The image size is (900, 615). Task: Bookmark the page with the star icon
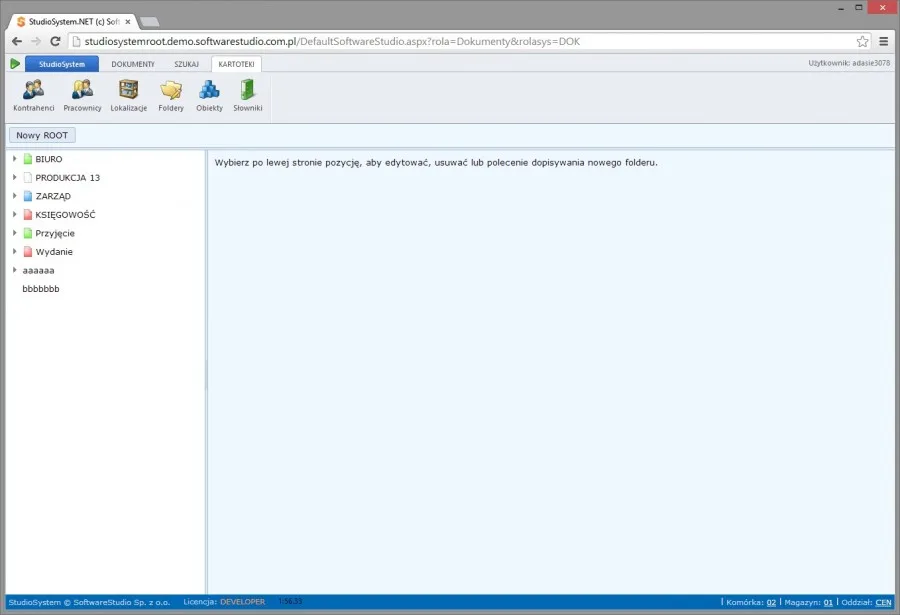[x=862, y=41]
